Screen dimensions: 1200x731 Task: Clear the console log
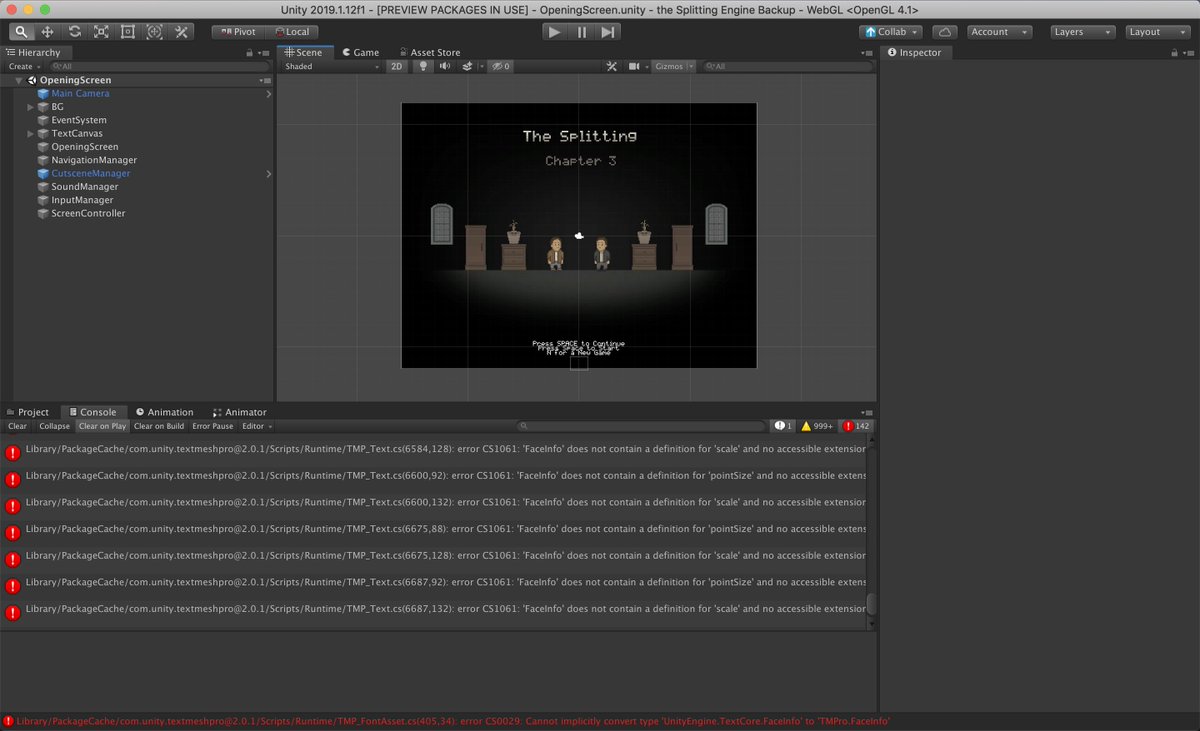click(x=18, y=426)
